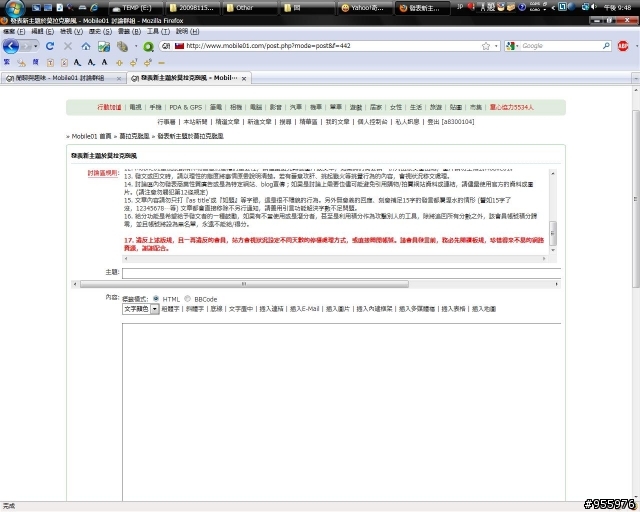Click the PDA & GPS category link
The height and width of the screenshot is (512, 640).
click(186, 107)
